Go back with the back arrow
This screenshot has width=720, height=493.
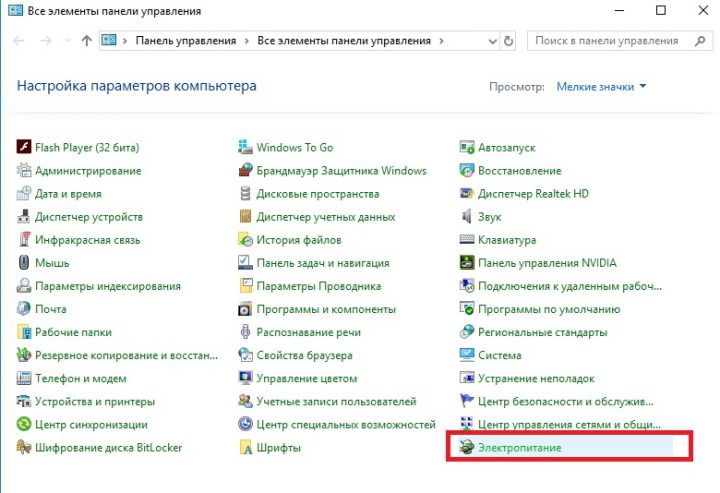point(19,41)
